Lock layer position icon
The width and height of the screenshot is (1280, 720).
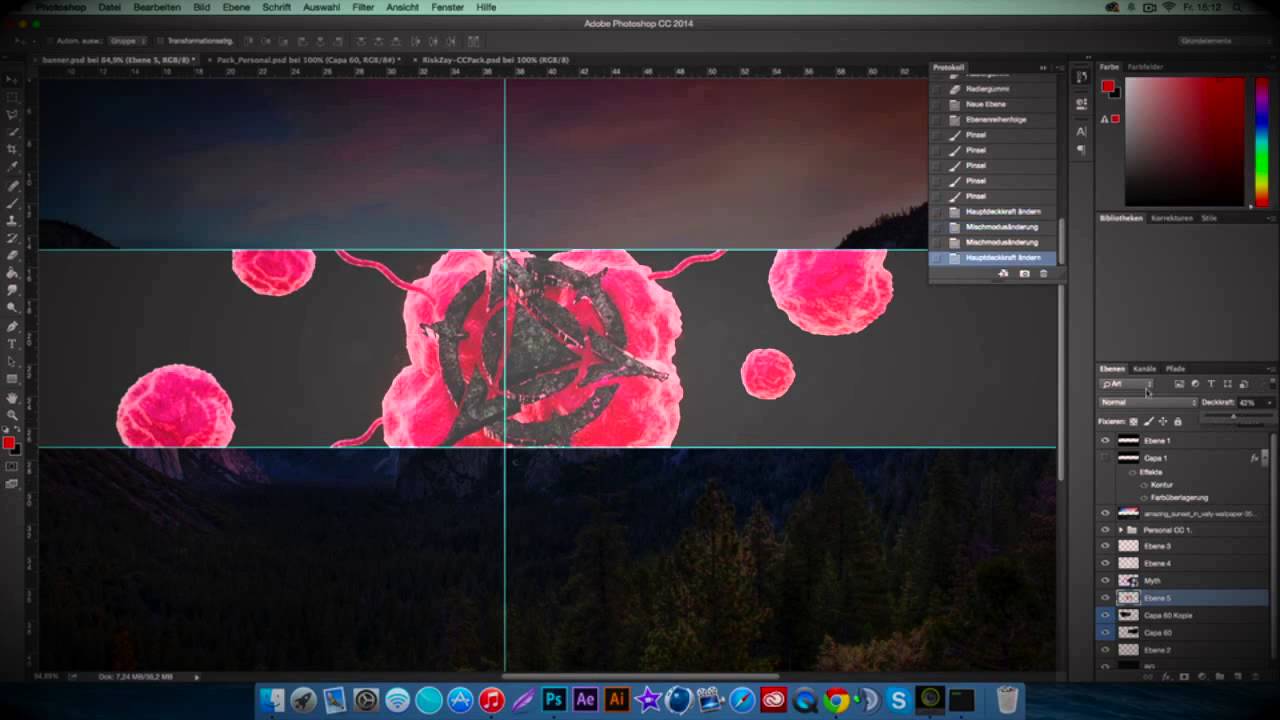(x=1162, y=421)
